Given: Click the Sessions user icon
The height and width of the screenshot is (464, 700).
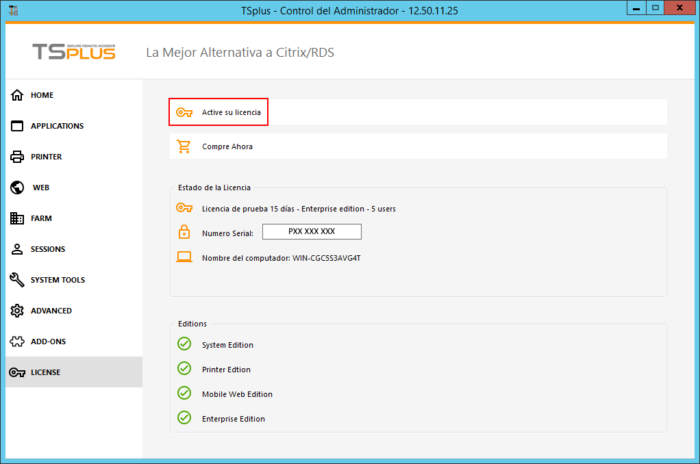Looking at the screenshot, I should point(17,249).
